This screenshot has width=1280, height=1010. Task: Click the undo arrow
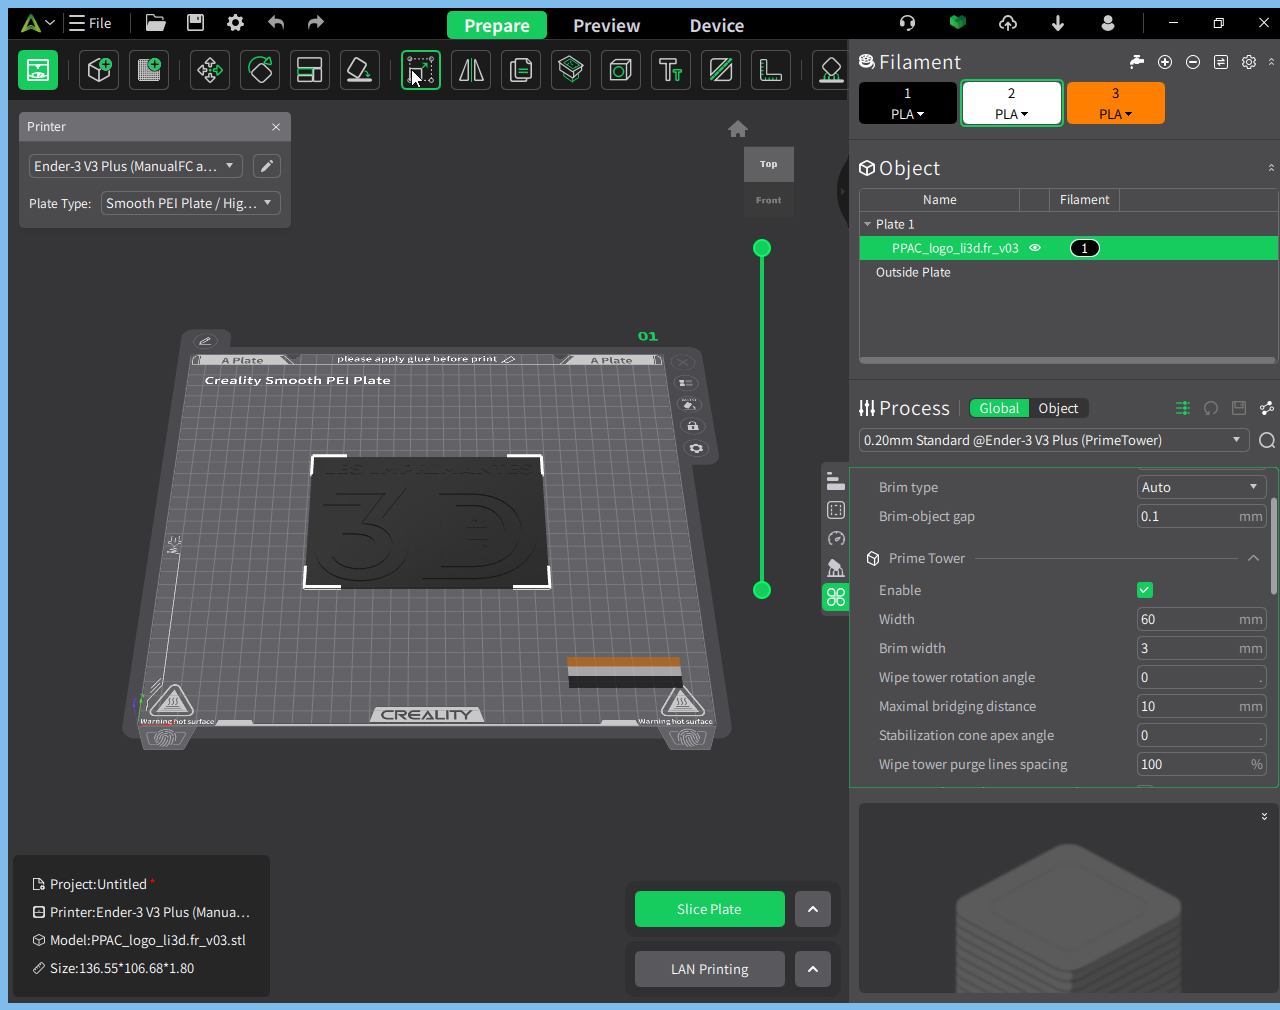[x=276, y=23]
